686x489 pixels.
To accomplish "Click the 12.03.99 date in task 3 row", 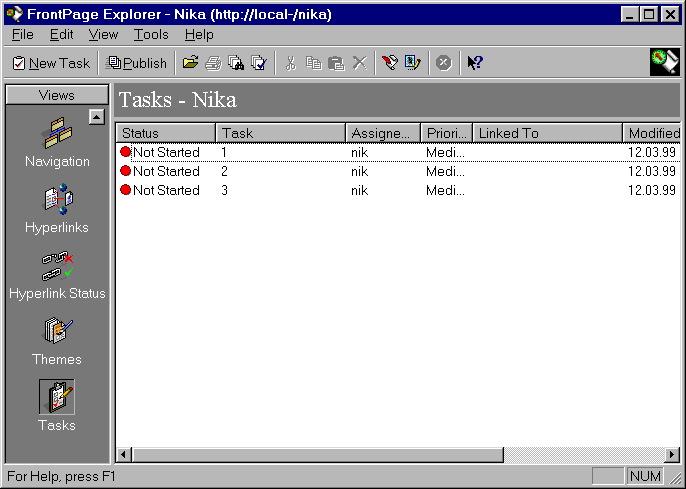I will coord(652,190).
